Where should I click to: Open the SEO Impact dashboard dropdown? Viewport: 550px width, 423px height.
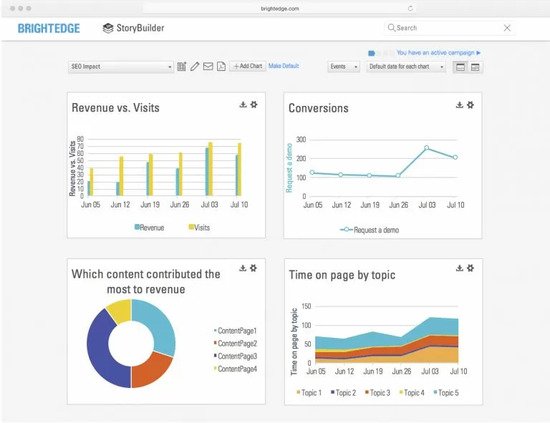point(121,67)
